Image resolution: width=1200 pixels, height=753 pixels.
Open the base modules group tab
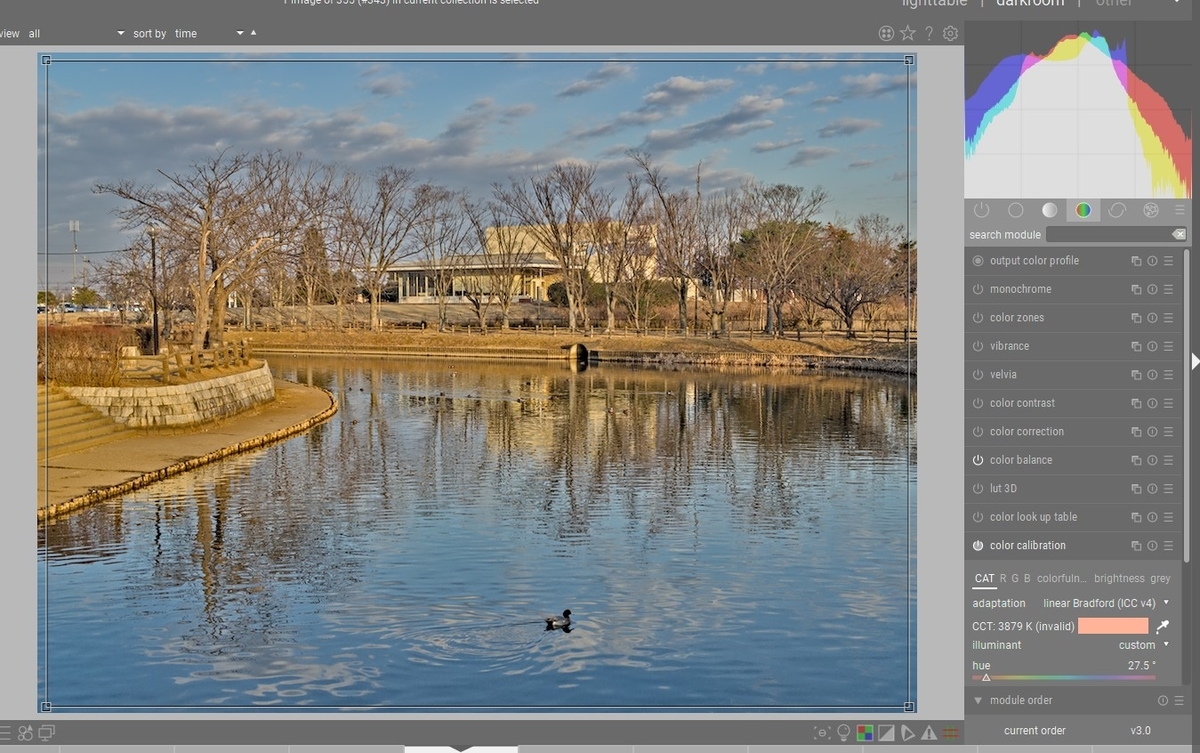[x=1015, y=210]
